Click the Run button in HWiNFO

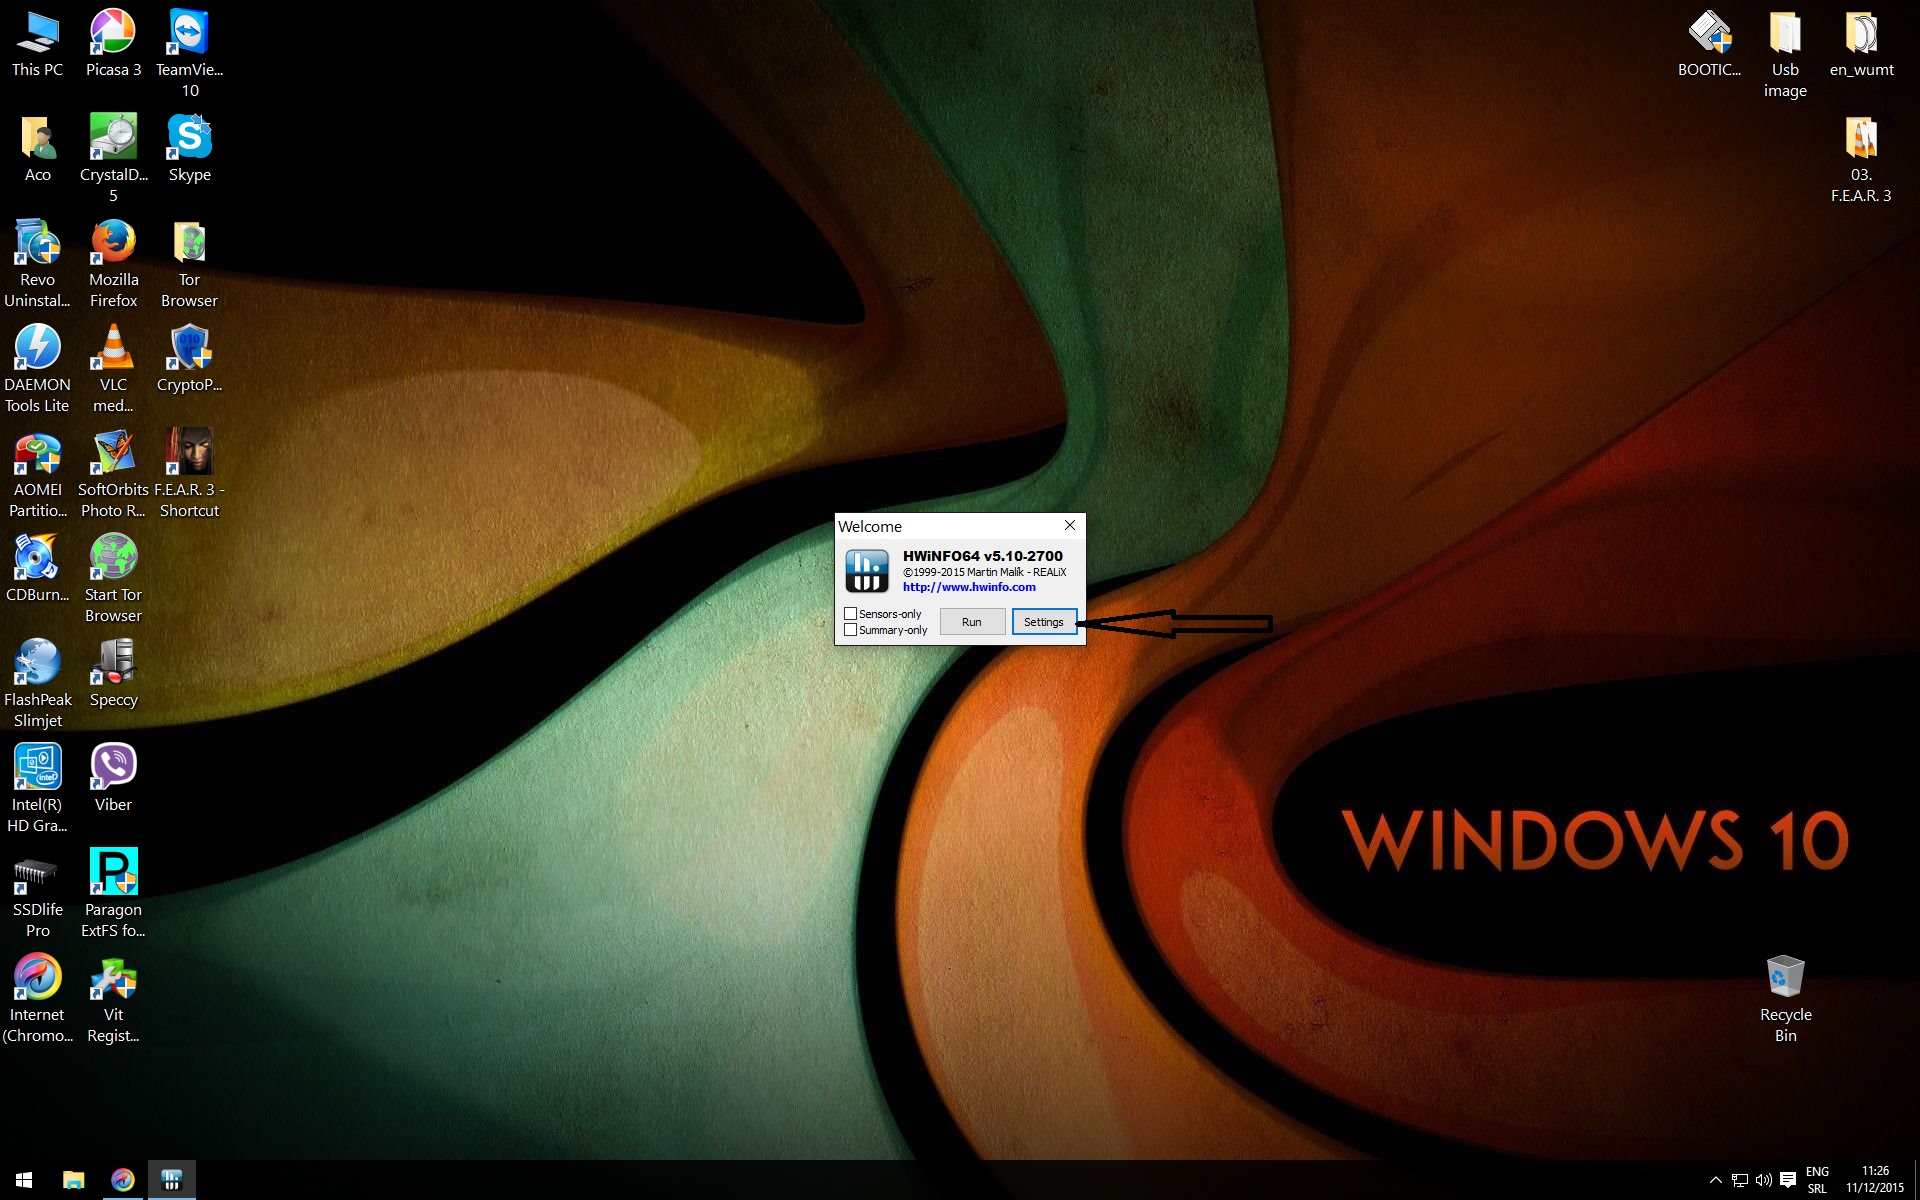[972, 622]
